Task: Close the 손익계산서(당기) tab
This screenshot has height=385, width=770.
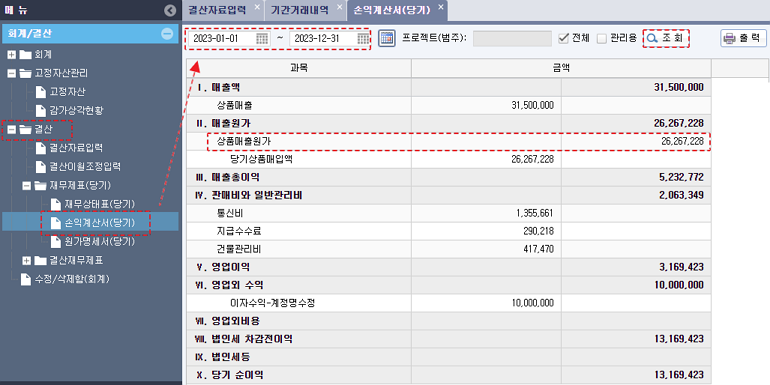Action: 440,7
